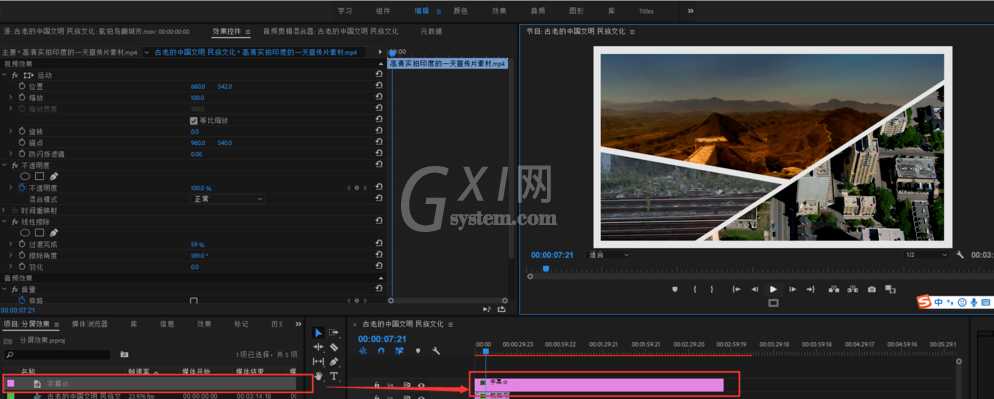
Task: Switch to 音频 workspace
Action: [538, 11]
